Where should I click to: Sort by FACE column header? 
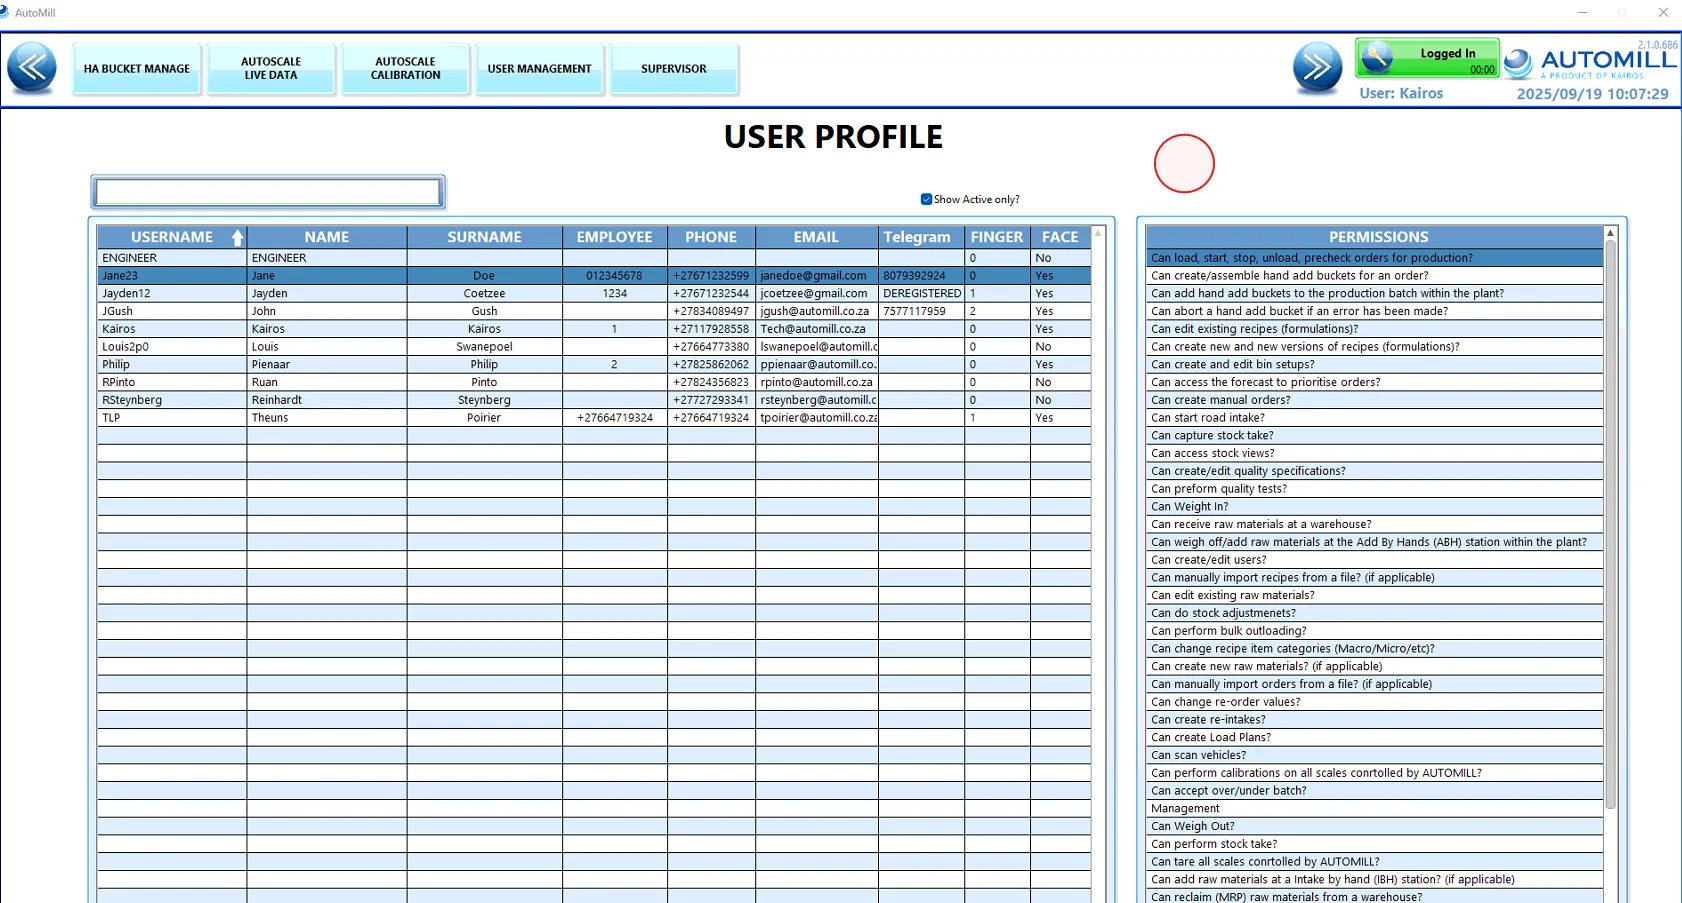click(x=1060, y=237)
